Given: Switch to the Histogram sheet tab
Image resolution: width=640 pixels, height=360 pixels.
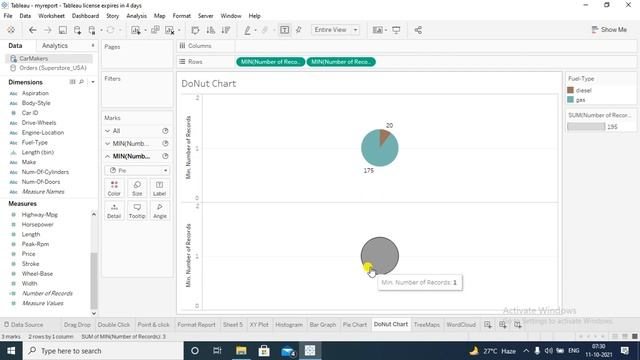Looking at the screenshot, I should click(x=289, y=324).
